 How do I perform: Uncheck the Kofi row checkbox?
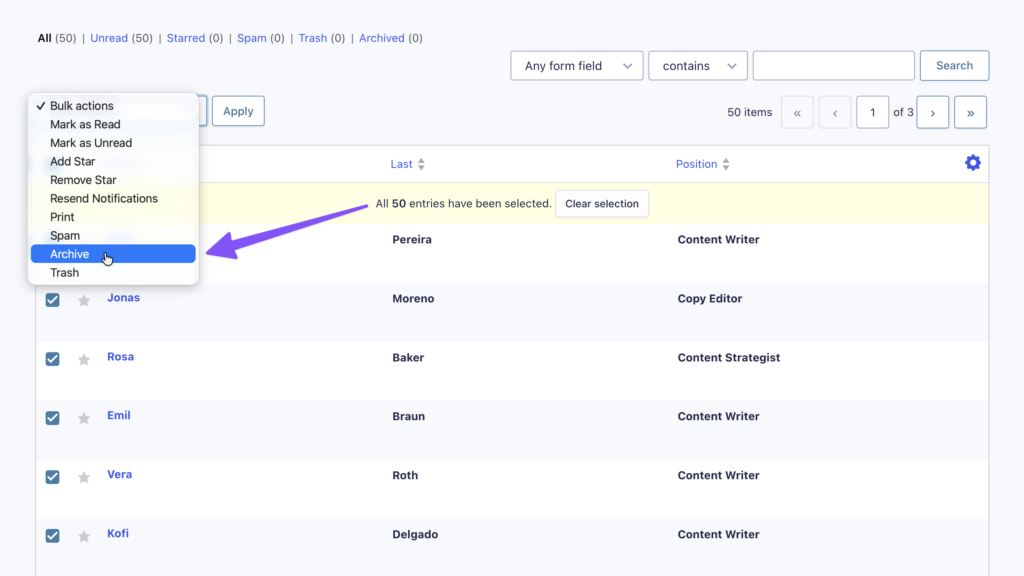click(x=52, y=536)
